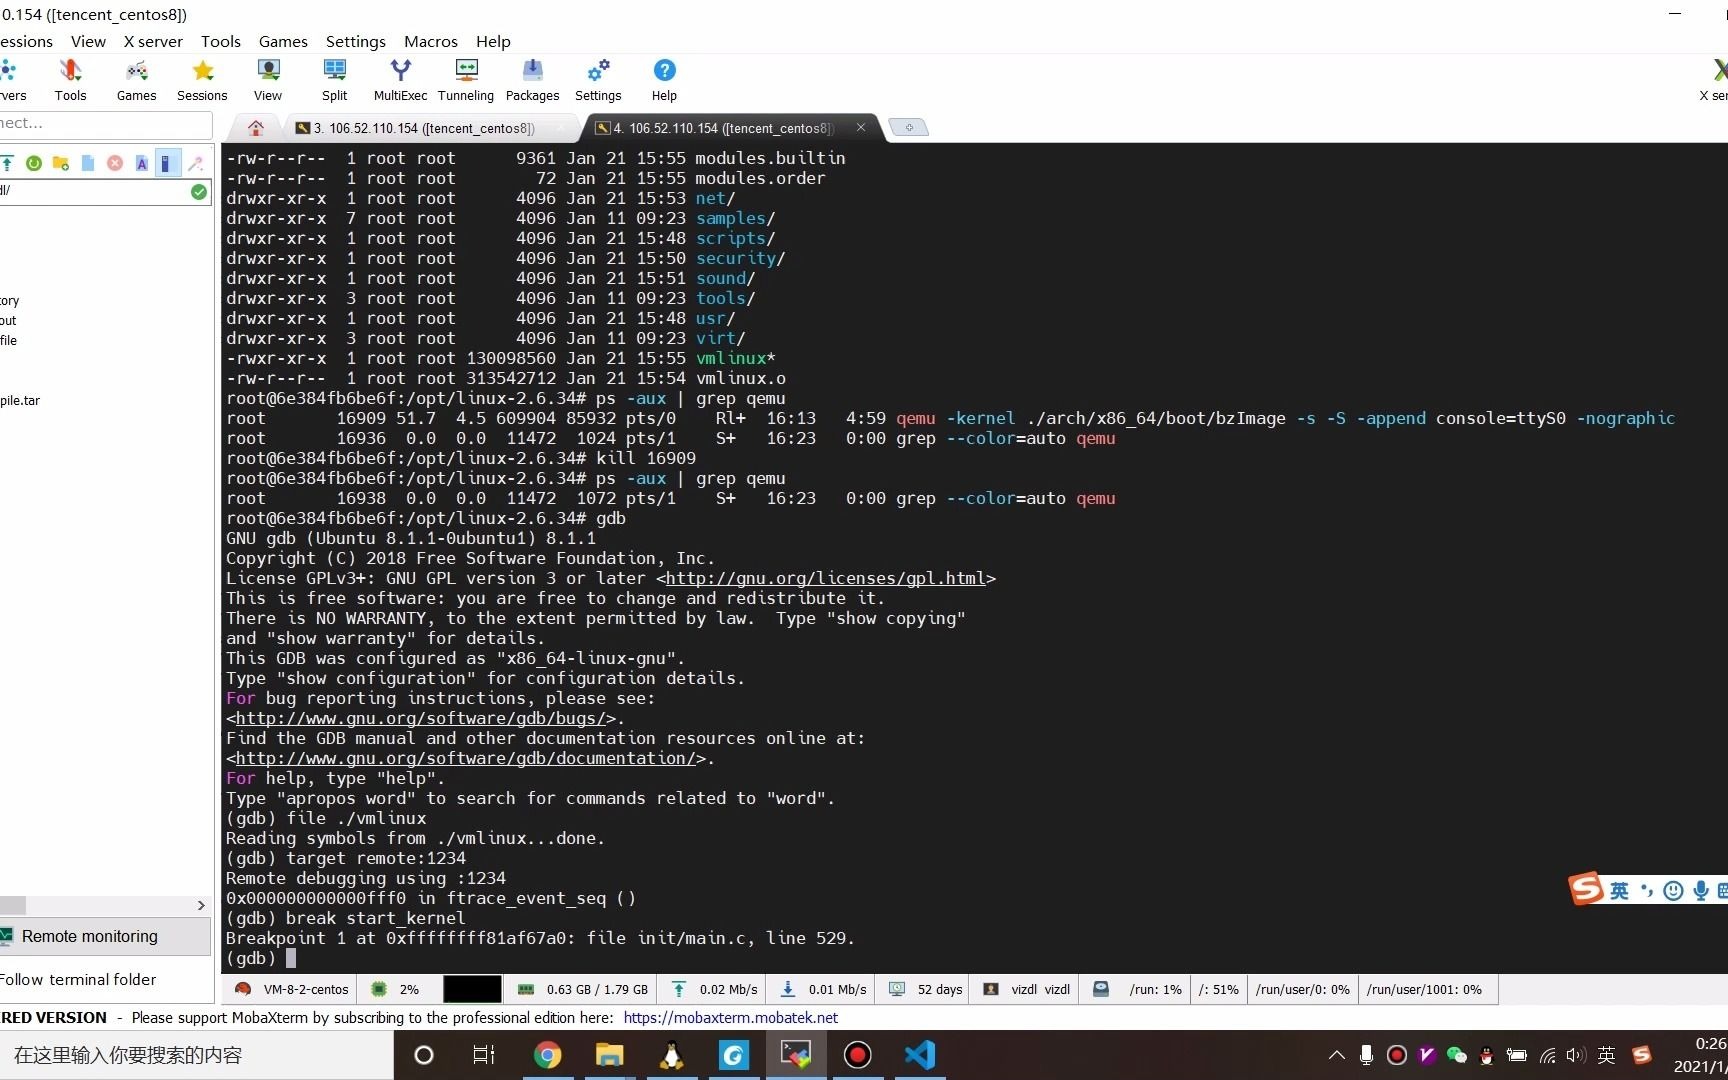Split the terminal view

point(333,79)
